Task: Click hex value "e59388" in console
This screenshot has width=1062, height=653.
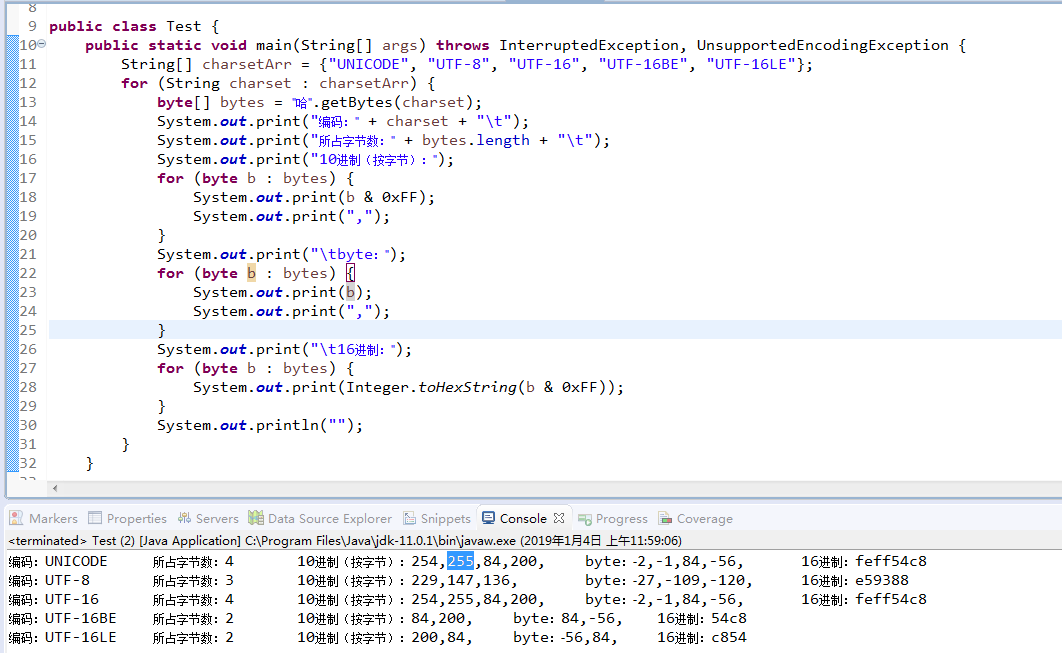Action: point(882,581)
